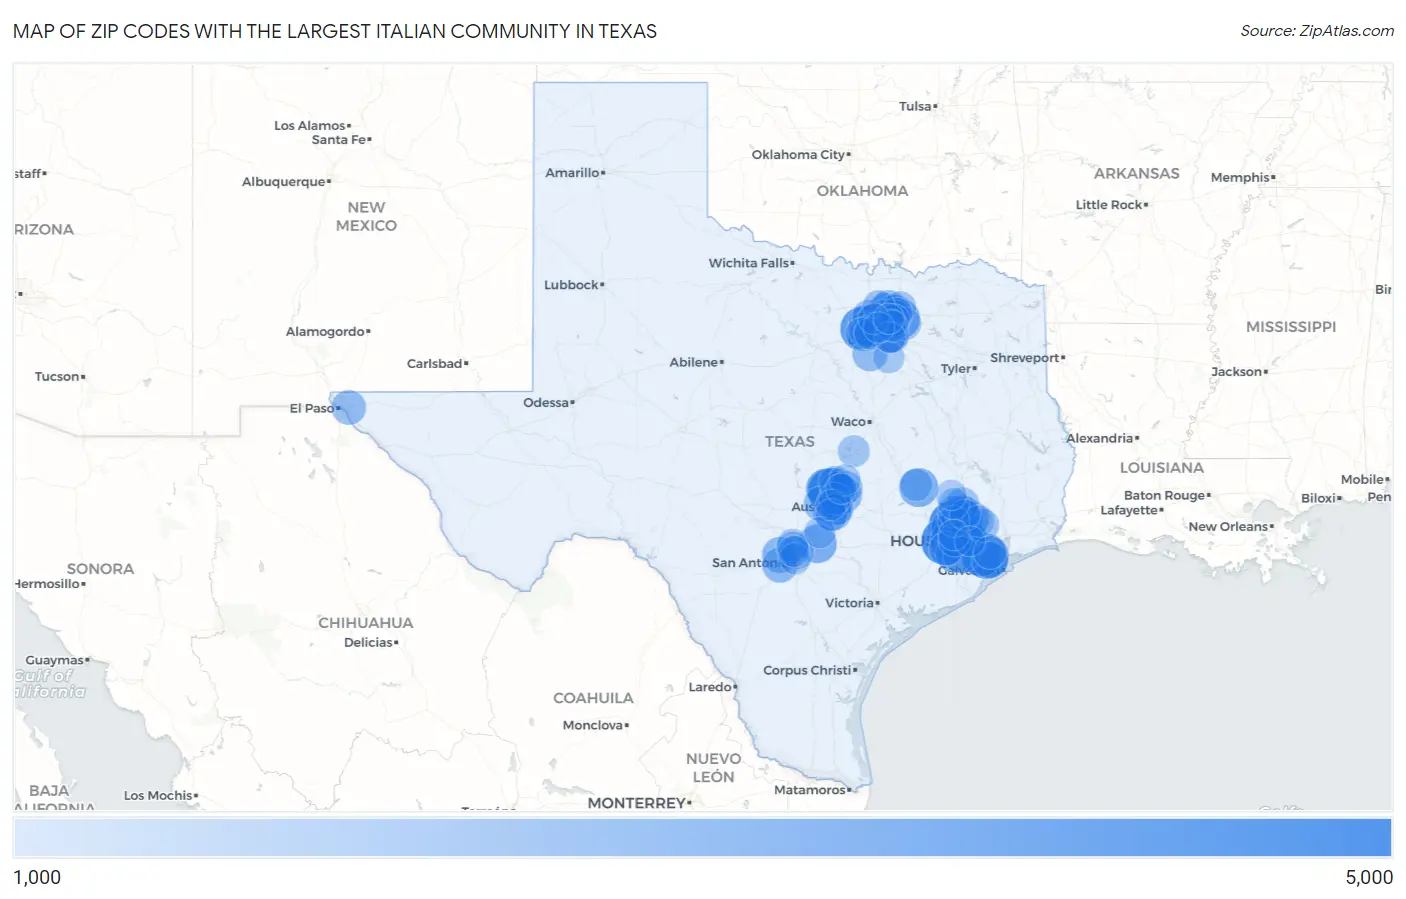
Task: Click the Little Rock label
Action: [1109, 205]
